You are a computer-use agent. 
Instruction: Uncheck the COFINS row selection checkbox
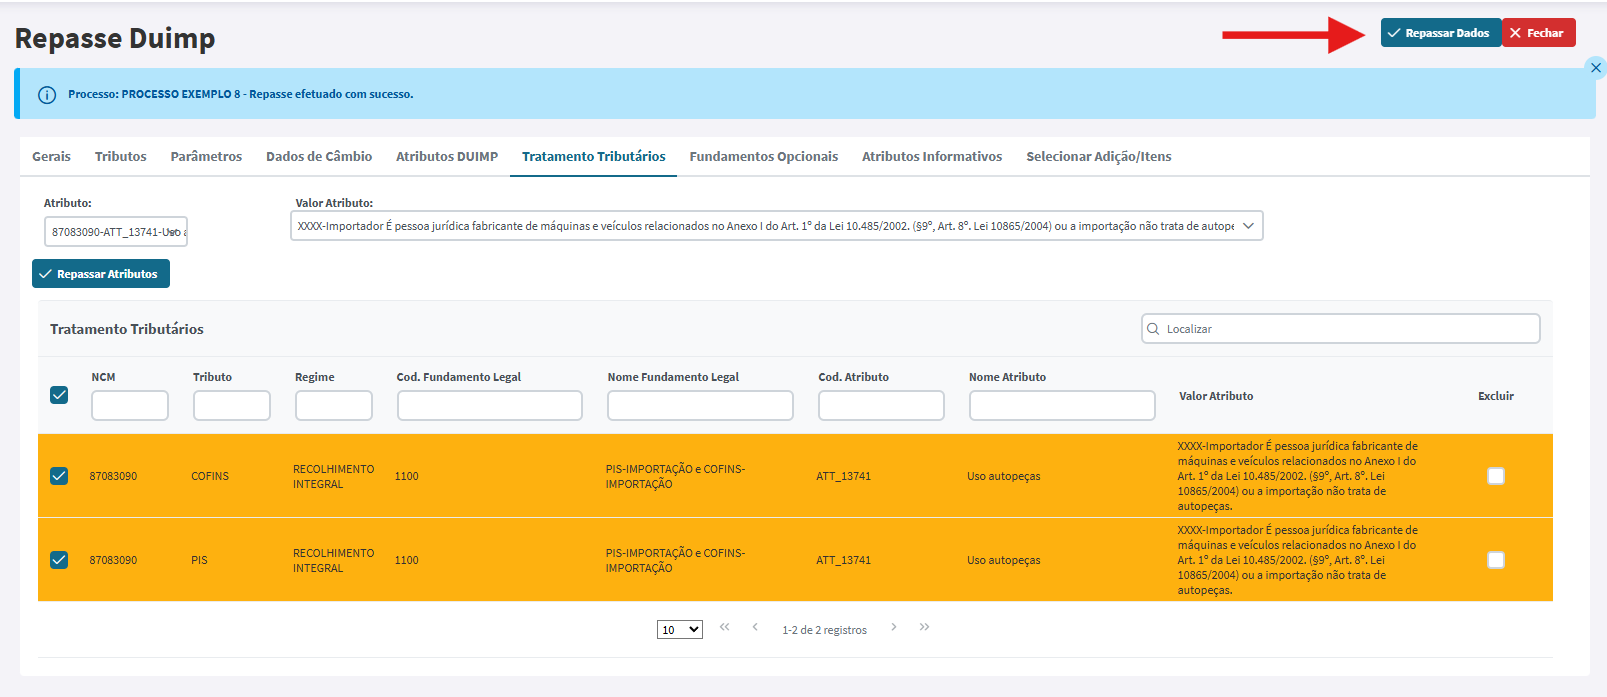tap(59, 476)
